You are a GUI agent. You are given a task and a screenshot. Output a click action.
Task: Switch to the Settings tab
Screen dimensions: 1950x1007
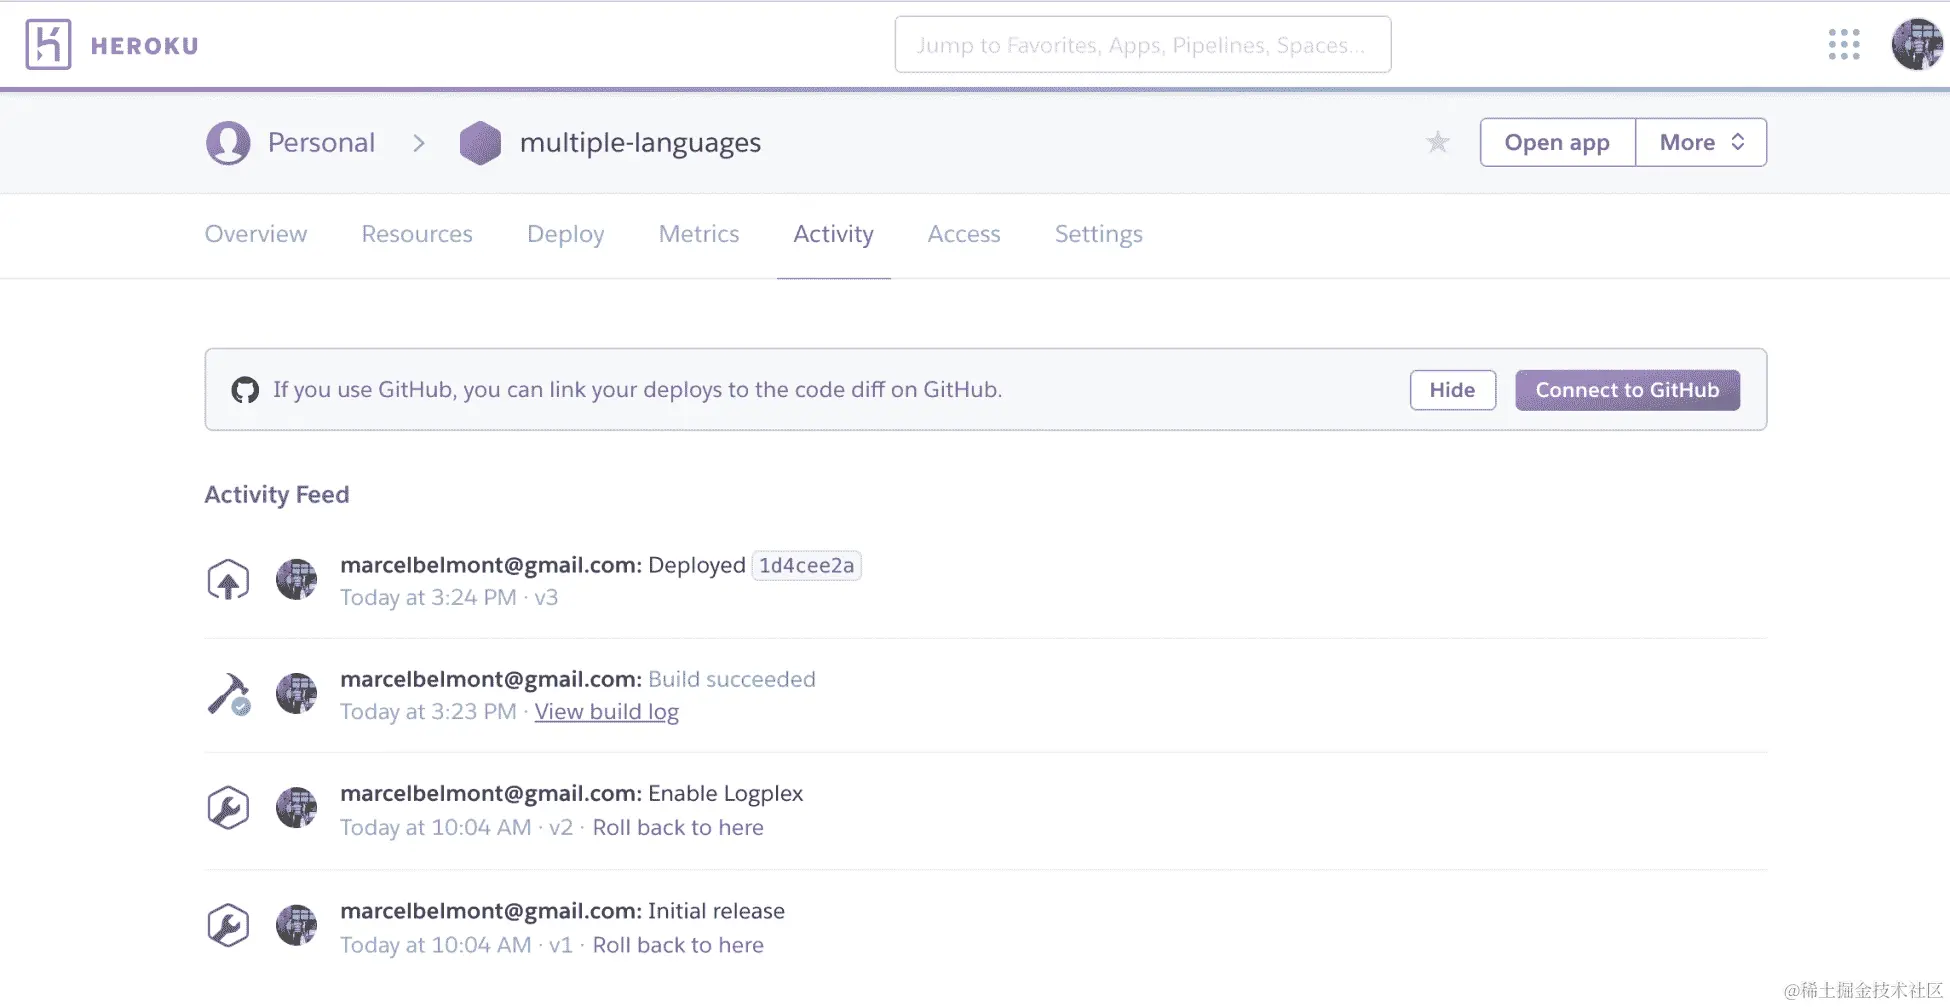tap(1099, 234)
